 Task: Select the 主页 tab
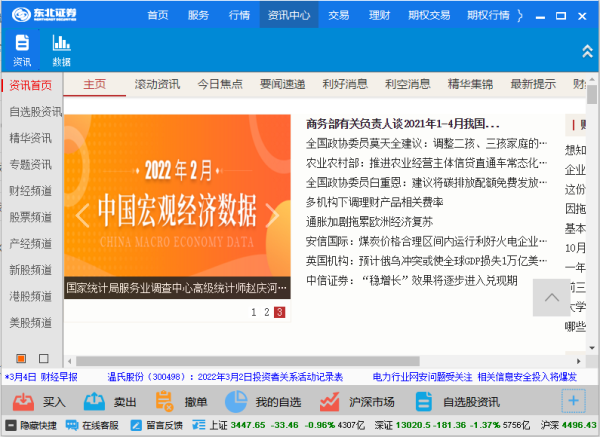(95, 84)
